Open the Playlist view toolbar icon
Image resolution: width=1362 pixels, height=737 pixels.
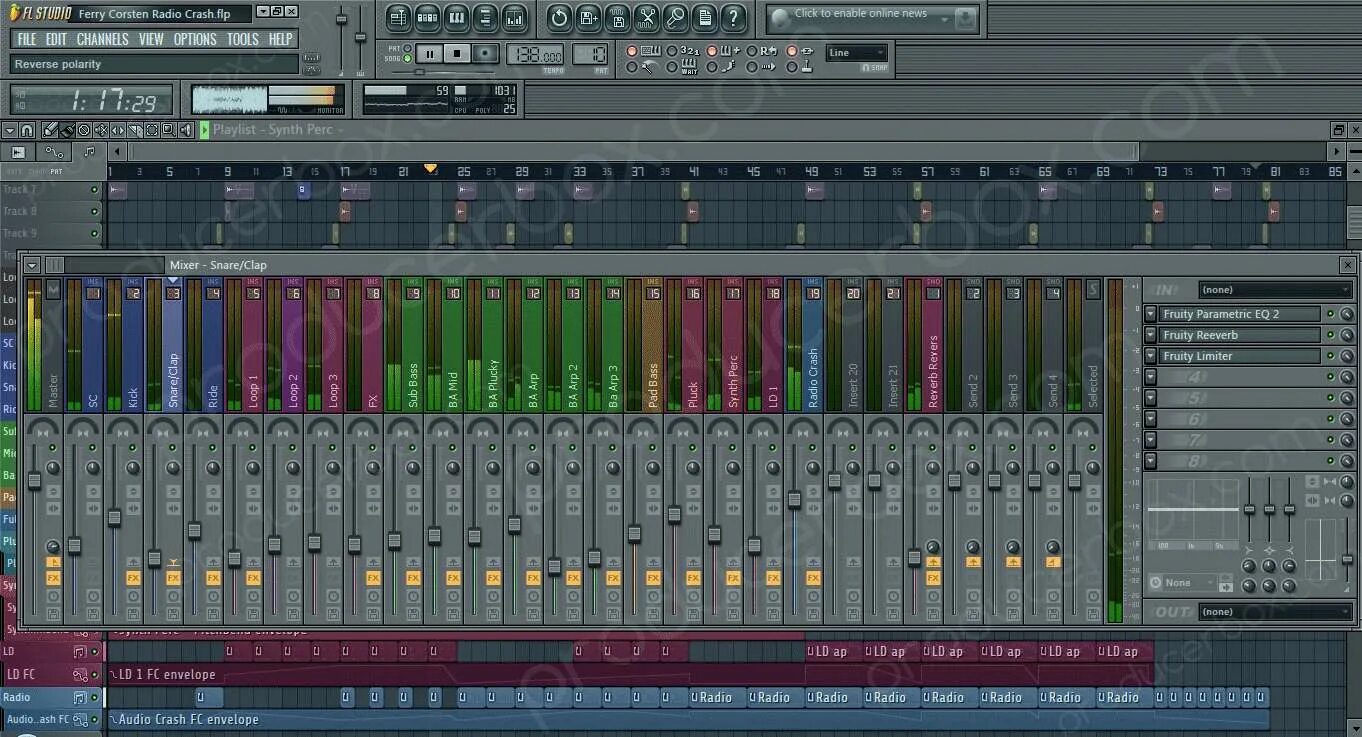398,17
